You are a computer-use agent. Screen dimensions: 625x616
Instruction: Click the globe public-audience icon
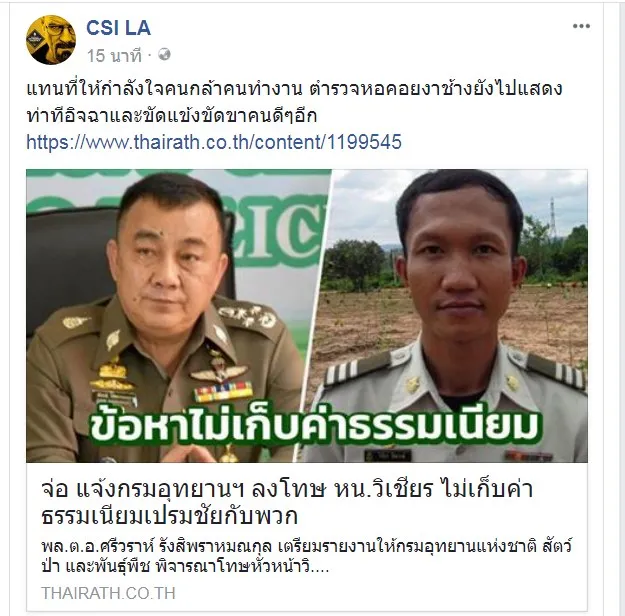[x=164, y=54]
